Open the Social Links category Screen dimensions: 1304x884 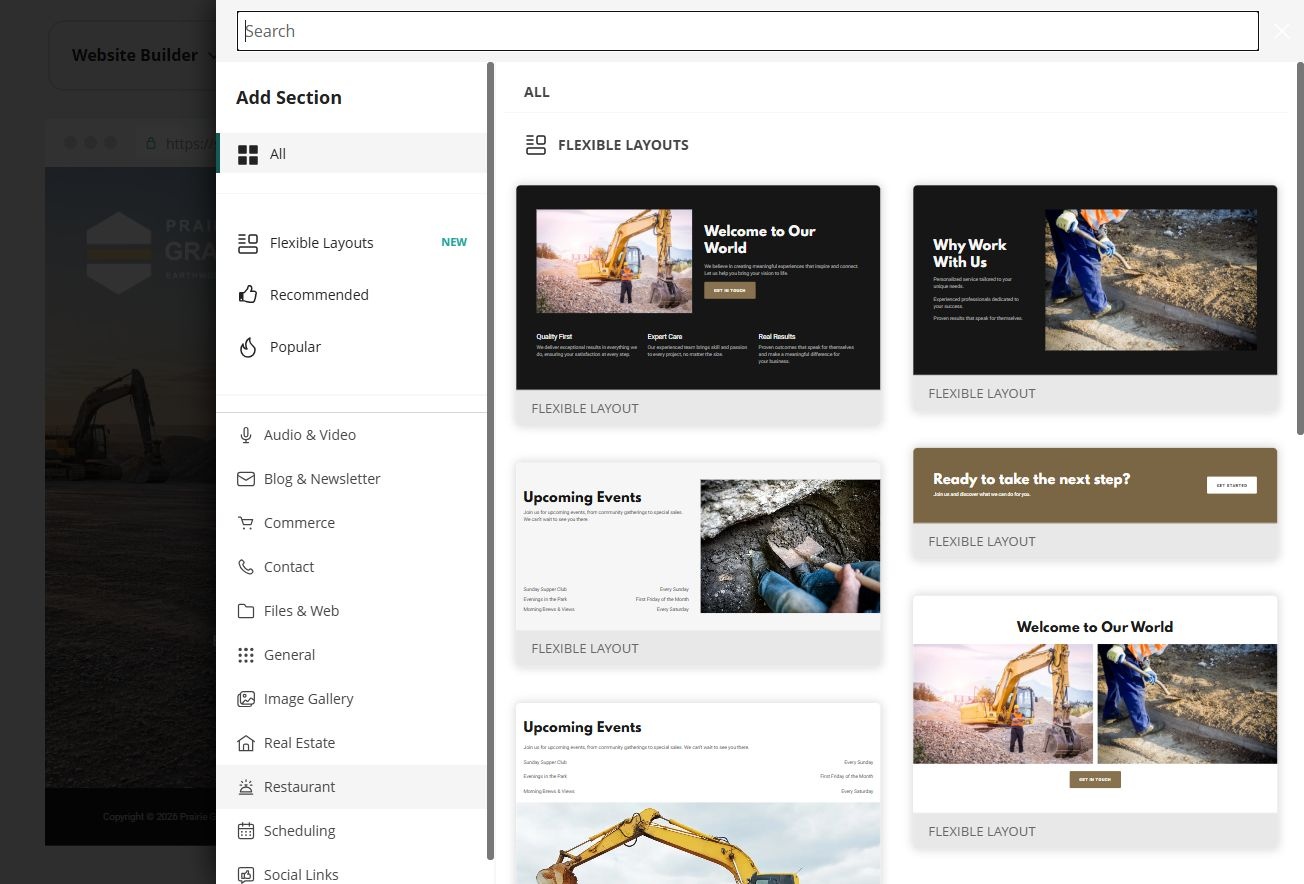[x=351, y=874]
